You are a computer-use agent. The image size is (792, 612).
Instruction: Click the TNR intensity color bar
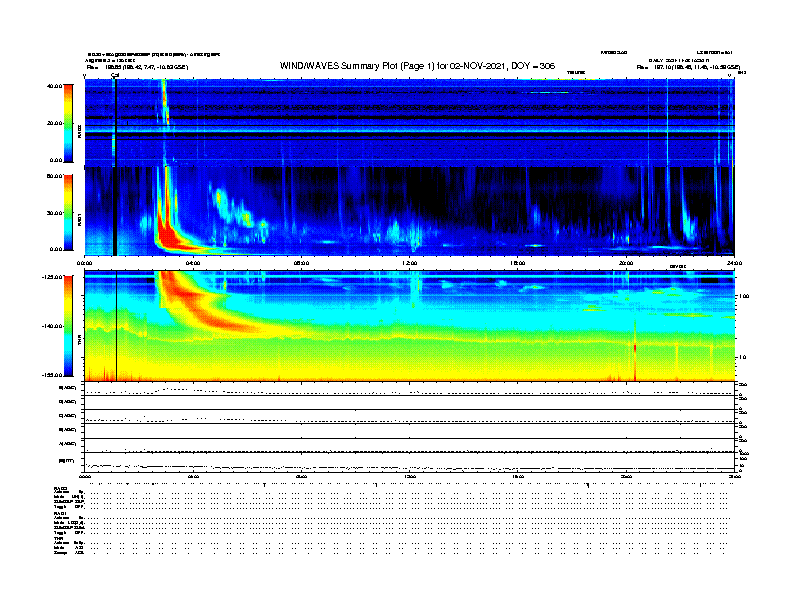68,326
